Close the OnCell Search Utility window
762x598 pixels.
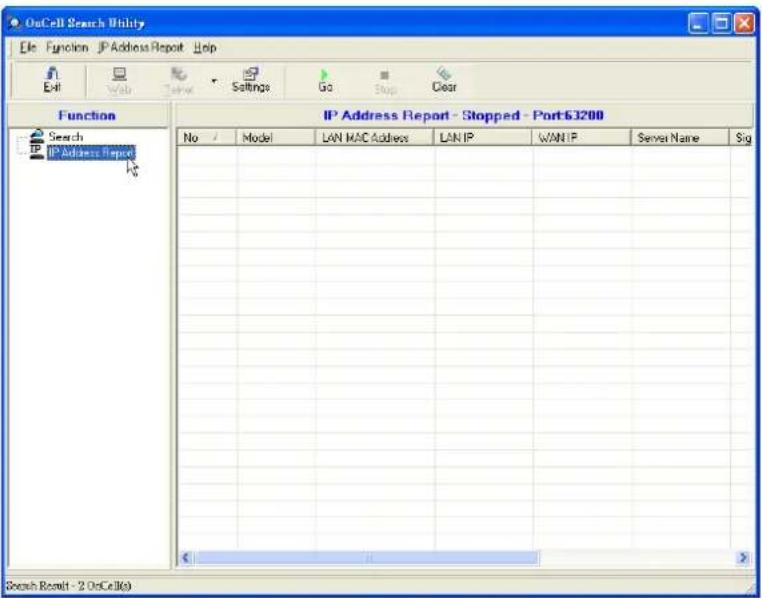tap(744, 23)
